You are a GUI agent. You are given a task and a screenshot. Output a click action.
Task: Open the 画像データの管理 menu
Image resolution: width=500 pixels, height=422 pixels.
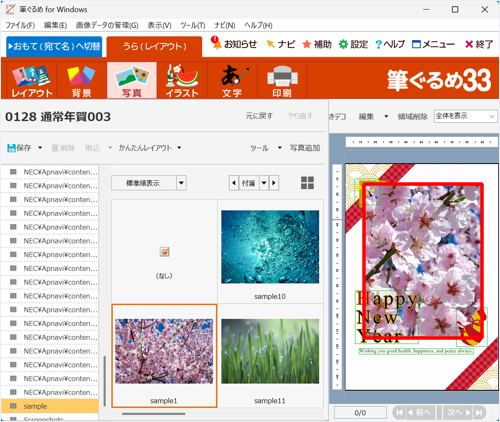point(107,25)
